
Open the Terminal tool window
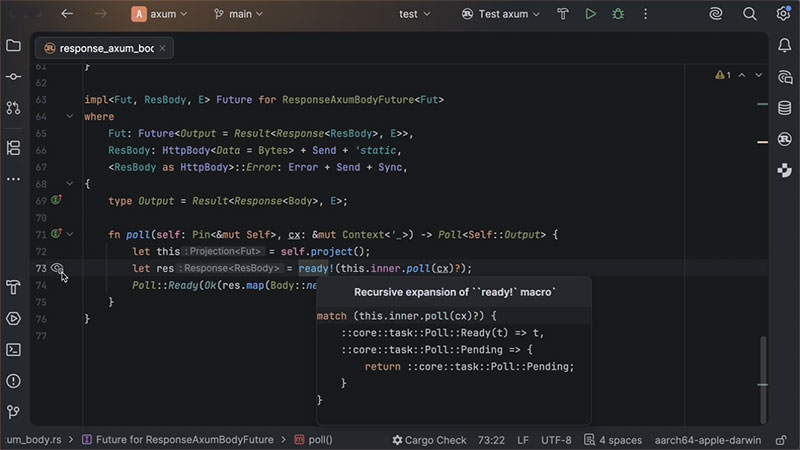[x=13, y=349]
